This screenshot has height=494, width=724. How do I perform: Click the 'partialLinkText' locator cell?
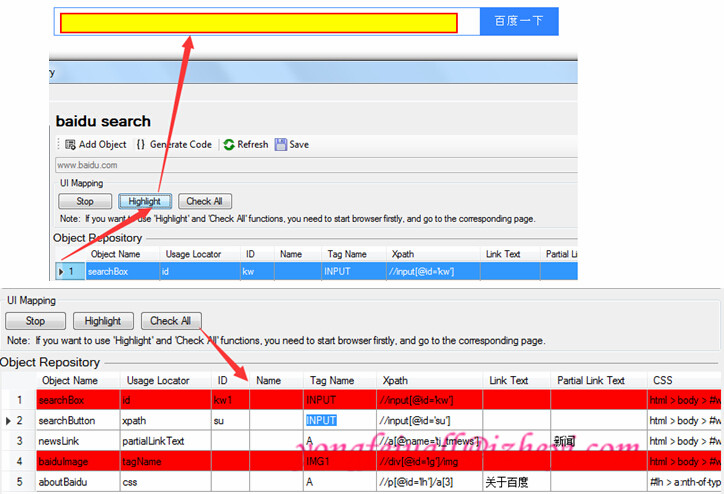(x=165, y=441)
